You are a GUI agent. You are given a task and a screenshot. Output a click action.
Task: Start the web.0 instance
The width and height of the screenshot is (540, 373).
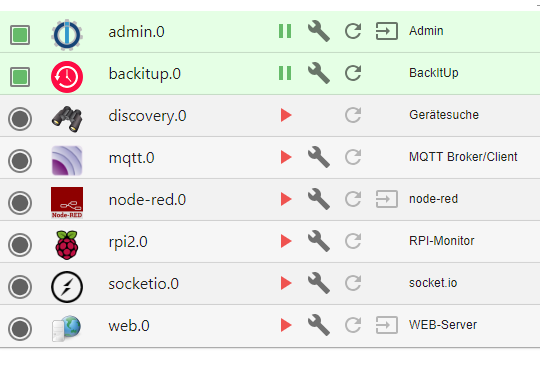[286, 325]
